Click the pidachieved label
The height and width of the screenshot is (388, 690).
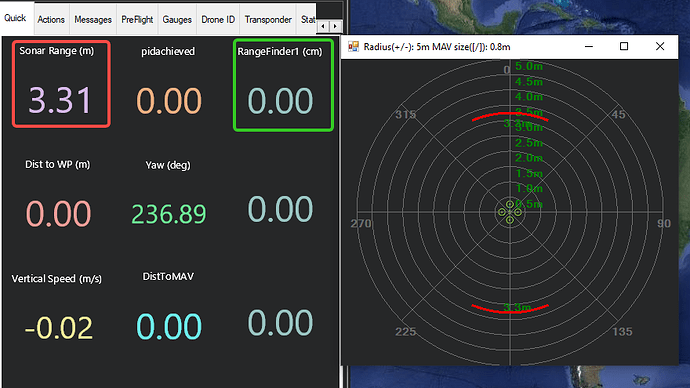coord(168,51)
